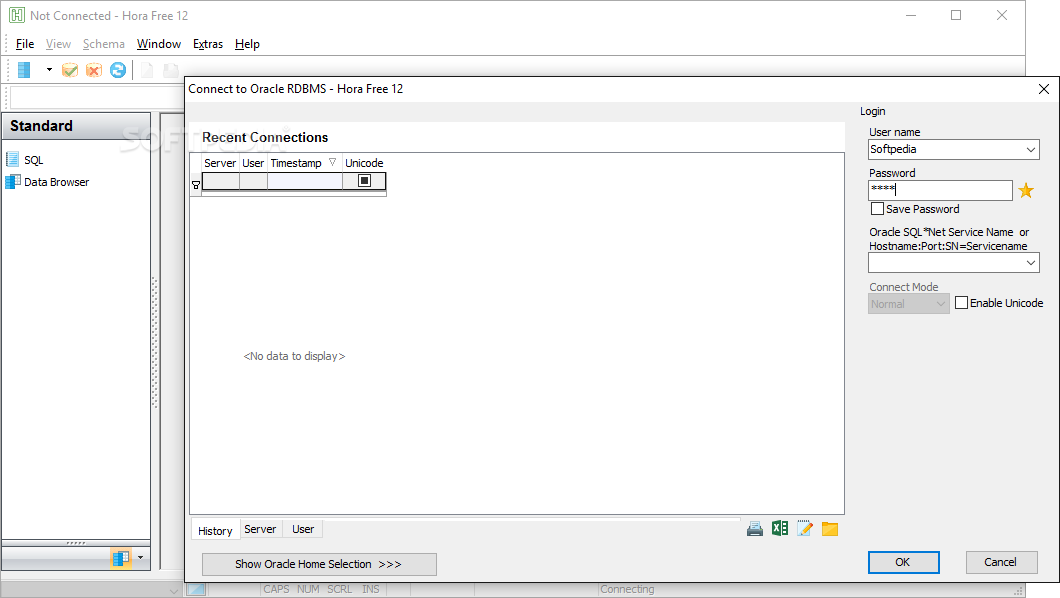This screenshot has height=598, width=1060.
Task: Click the yellow folder icon
Action: point(830,529)
